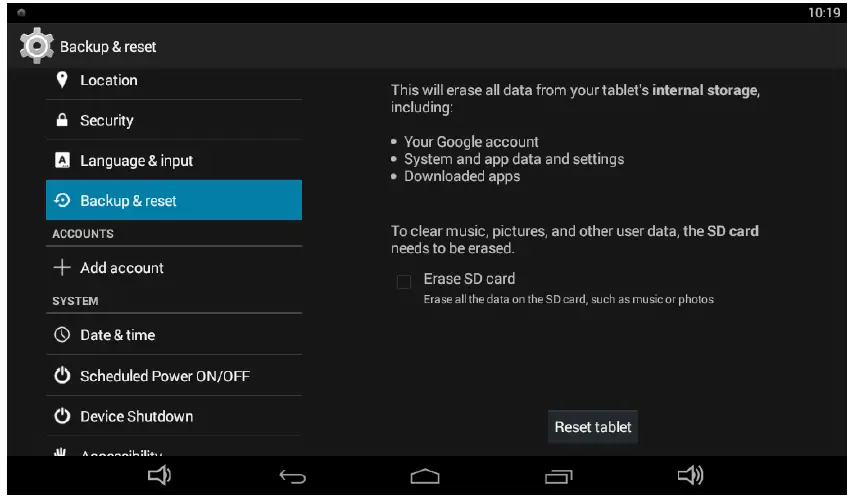Tap the Reset tablet button
This screenshot has width=854, height=500.
click(x=593, y=427)
